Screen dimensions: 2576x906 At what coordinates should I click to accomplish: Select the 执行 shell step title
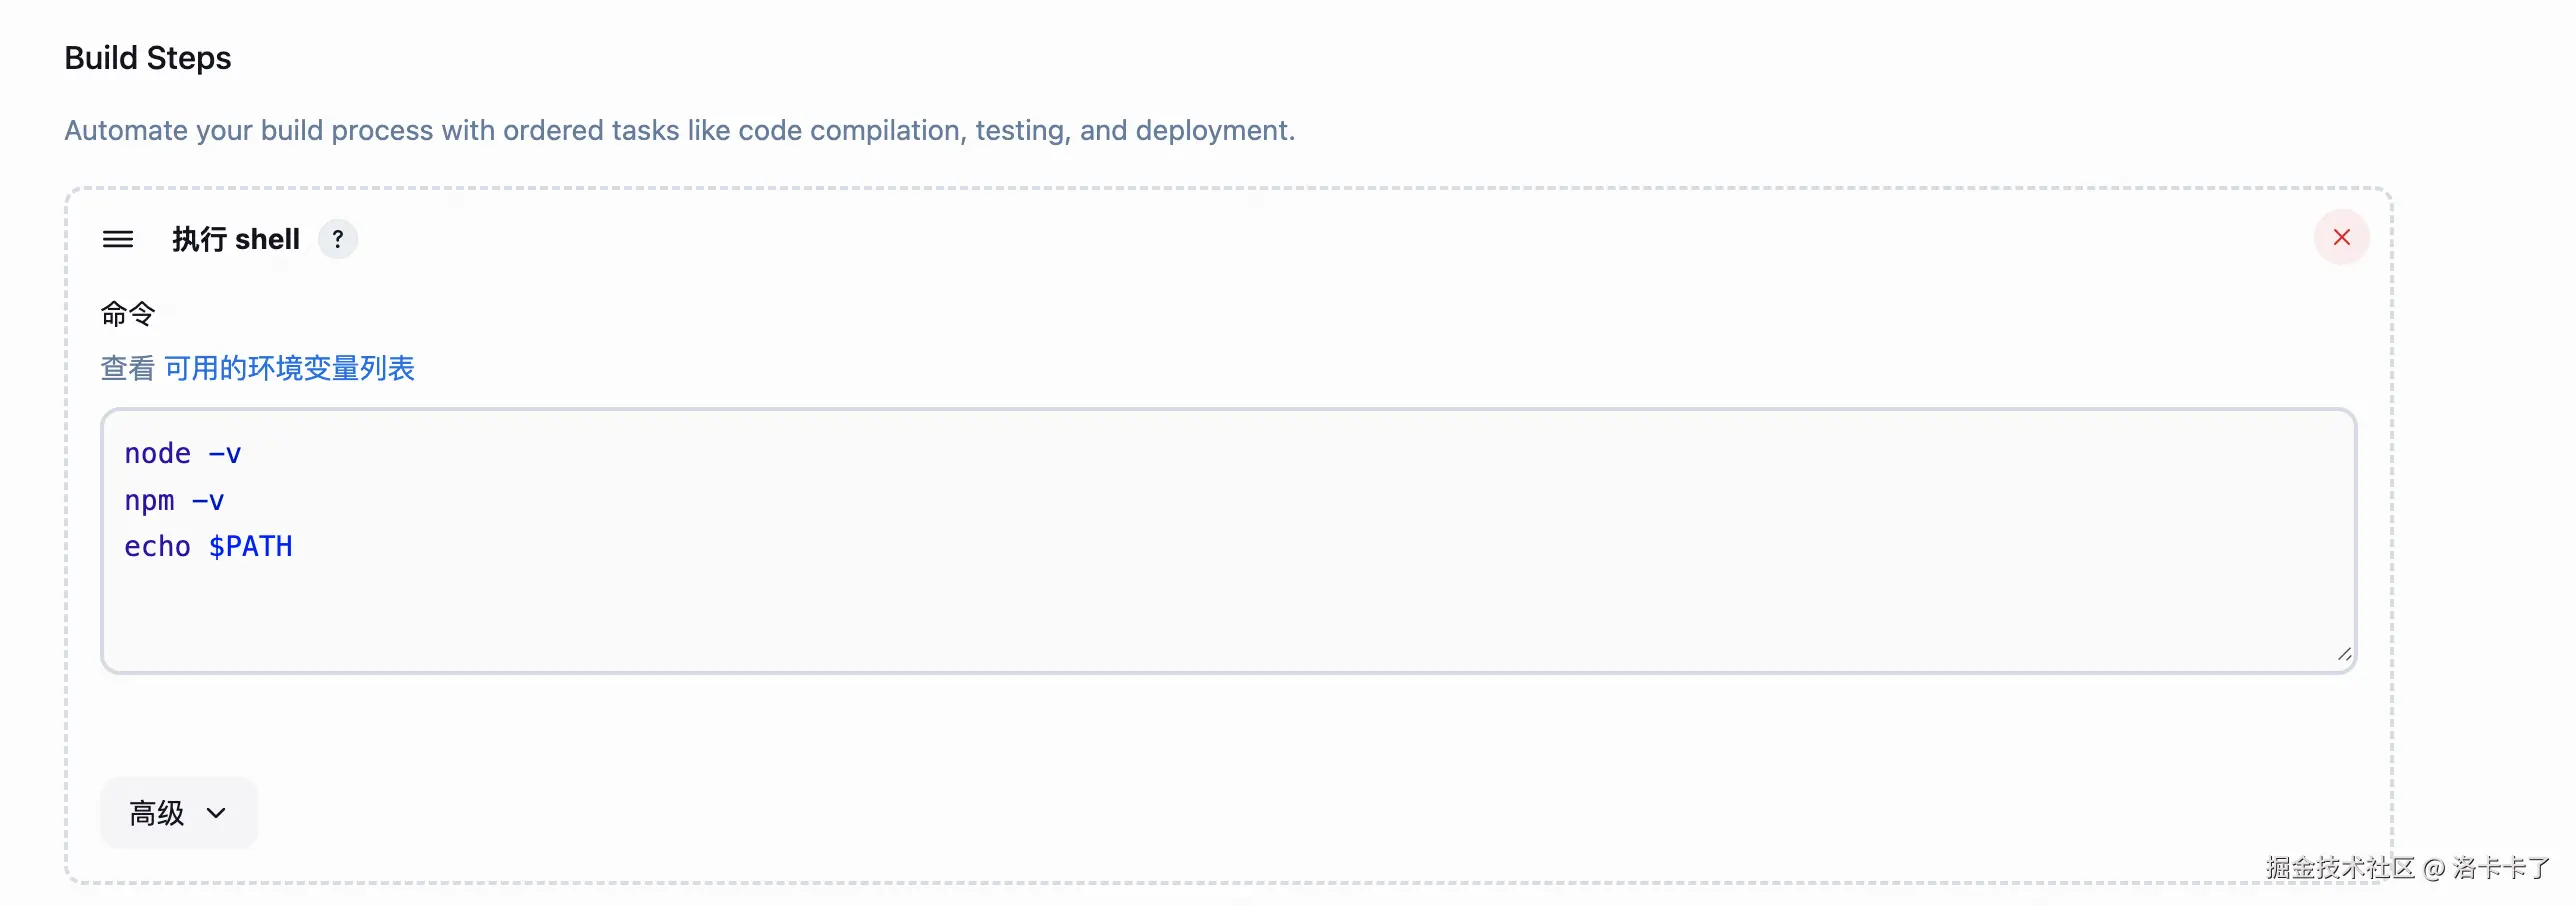point(236,239)
